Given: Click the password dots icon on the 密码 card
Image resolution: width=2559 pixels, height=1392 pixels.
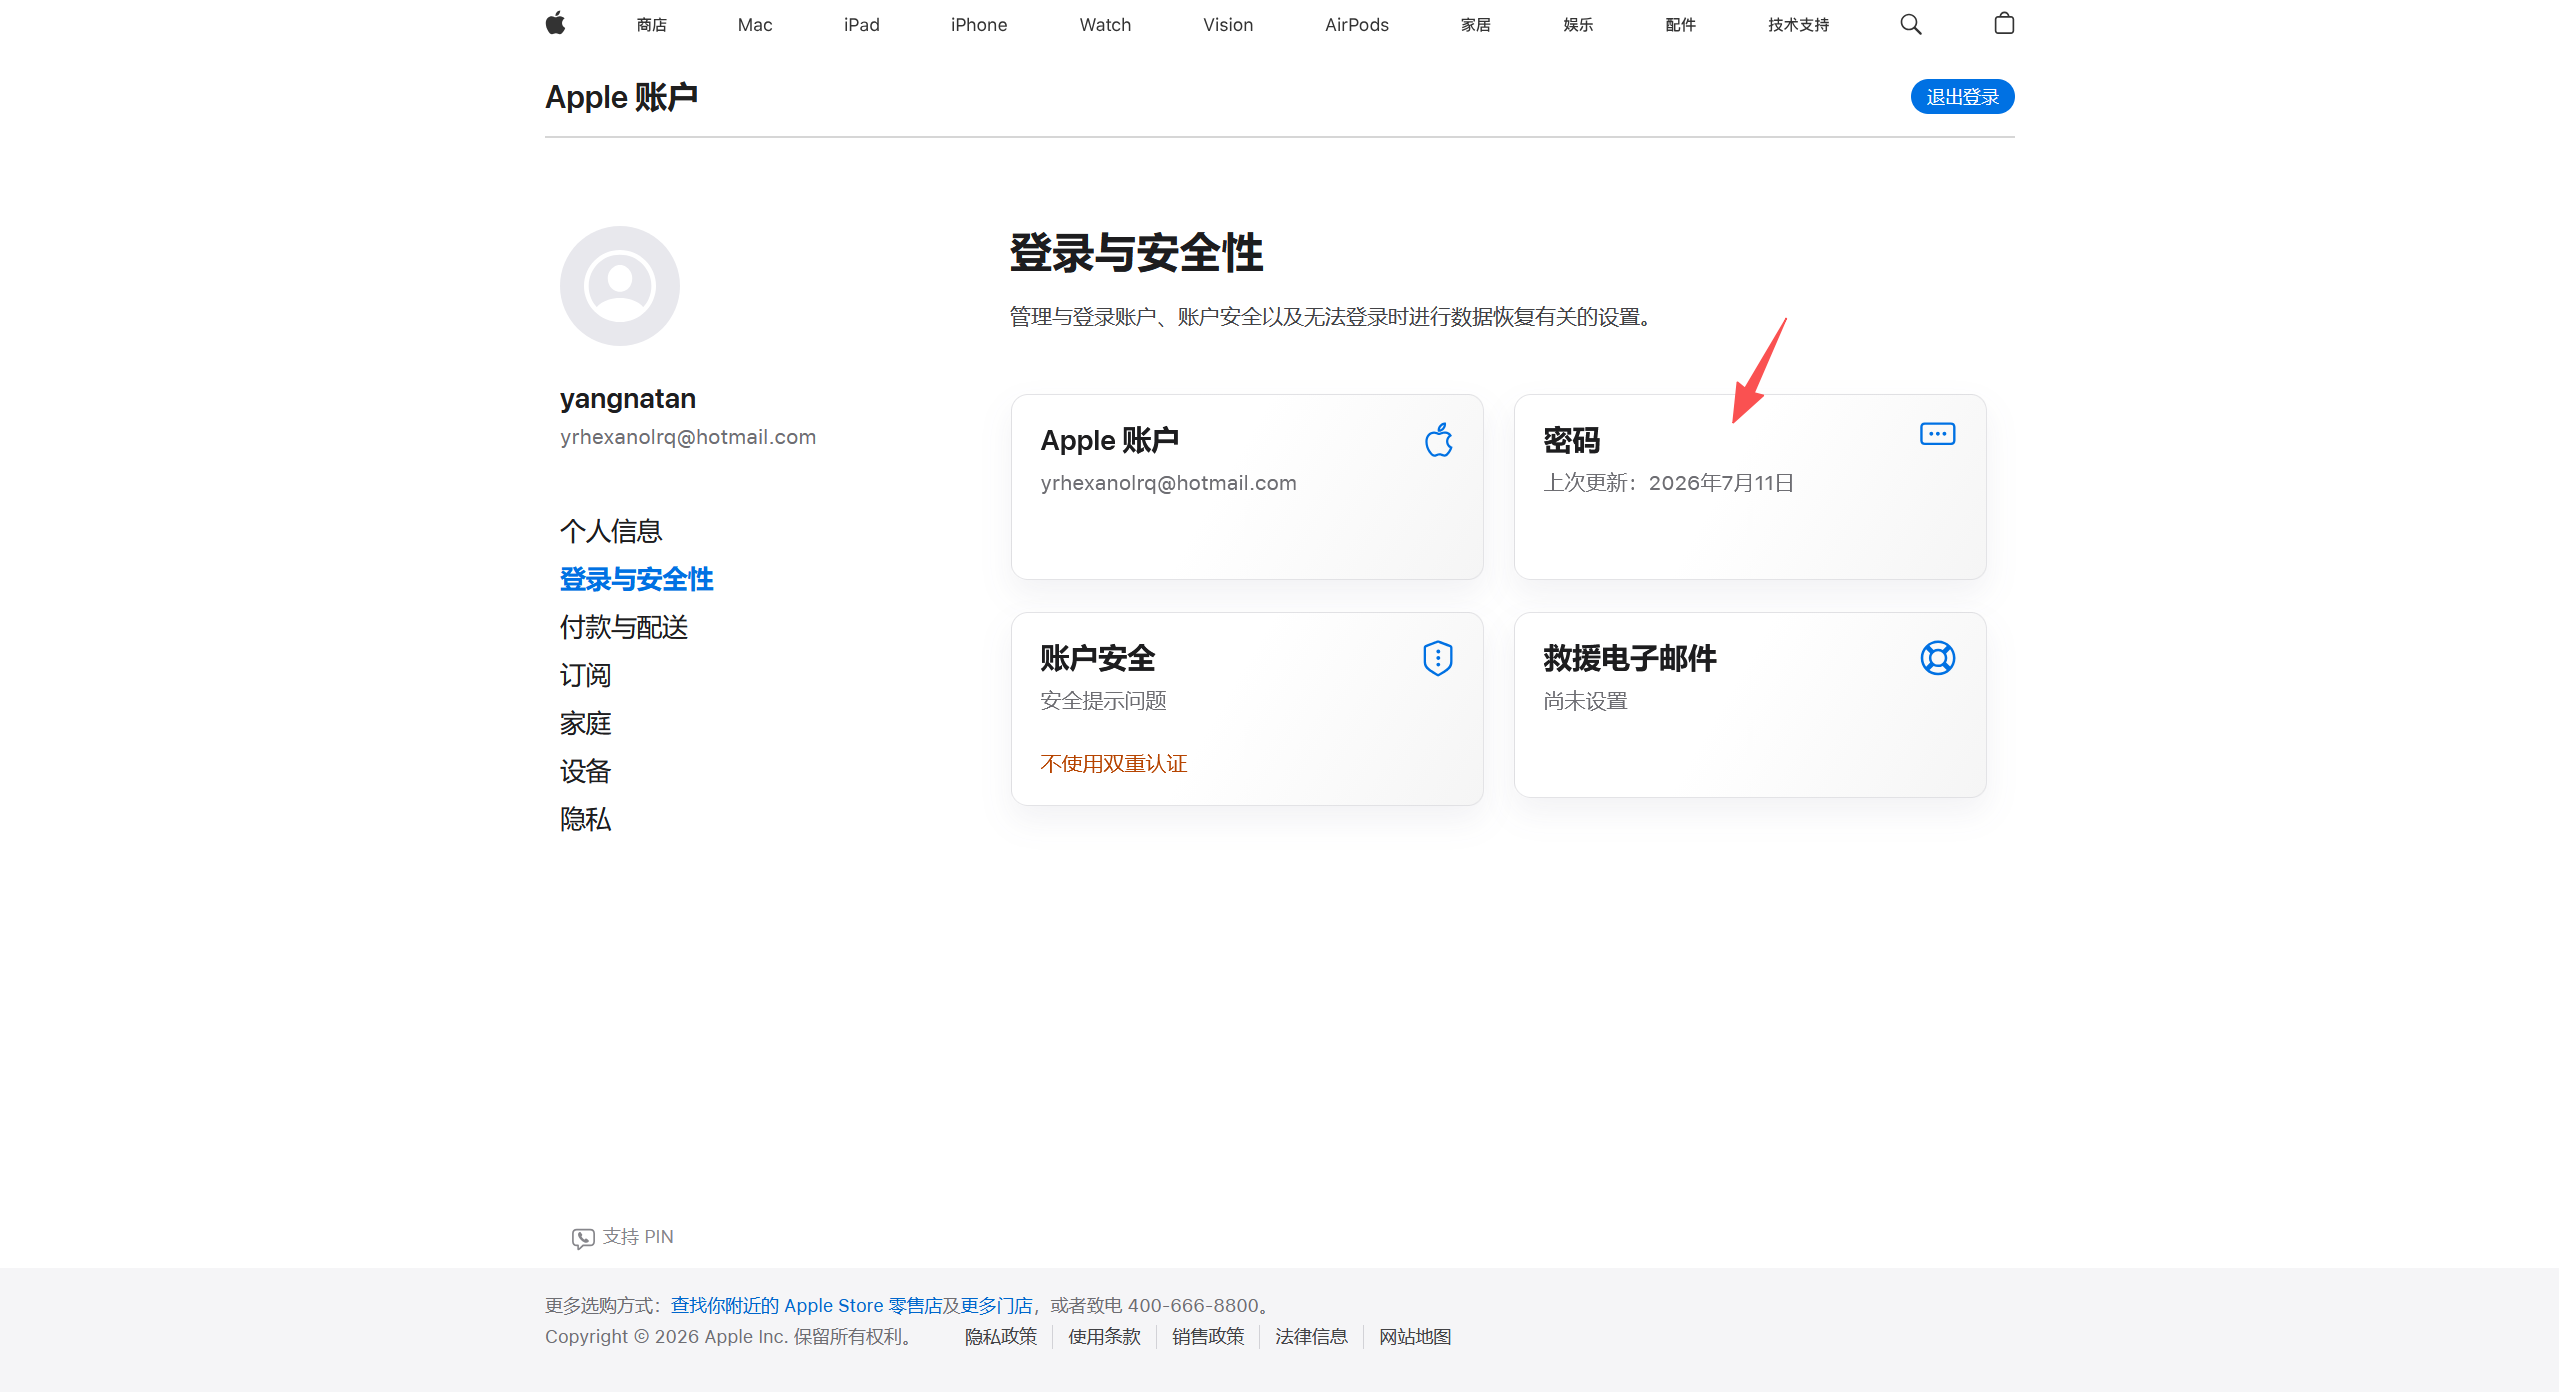Looking at the screenshot, I should click(x=1937, y=434).
